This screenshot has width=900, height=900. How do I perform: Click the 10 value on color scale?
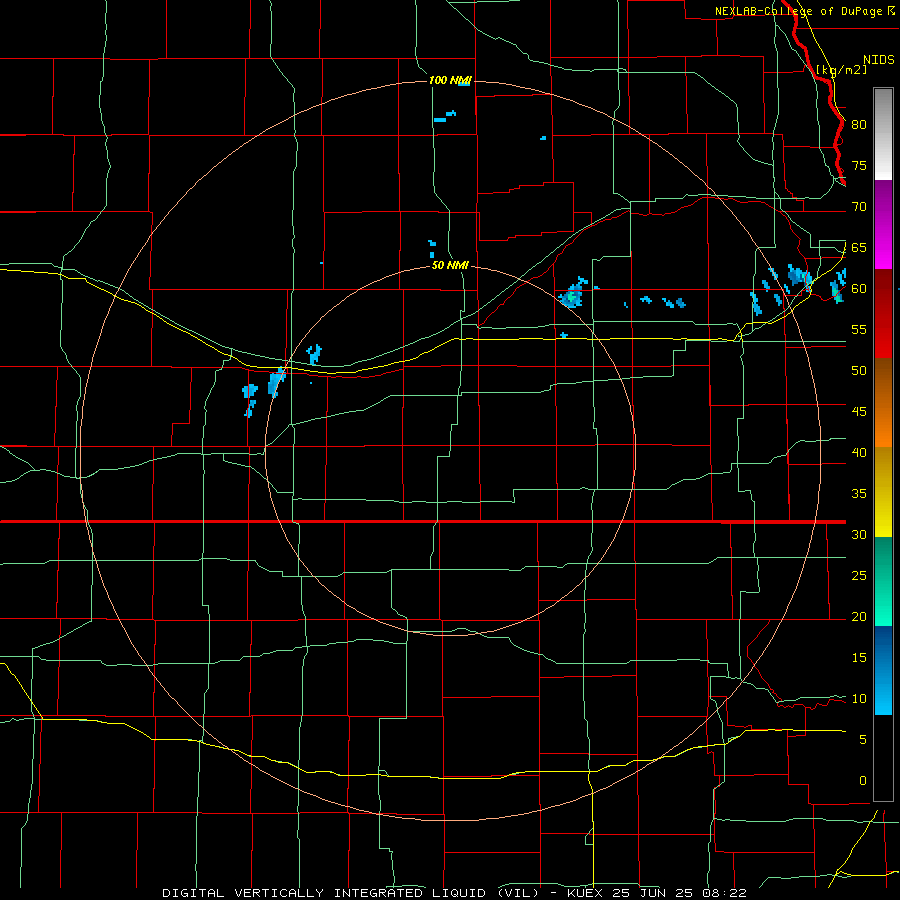(859, 699)
